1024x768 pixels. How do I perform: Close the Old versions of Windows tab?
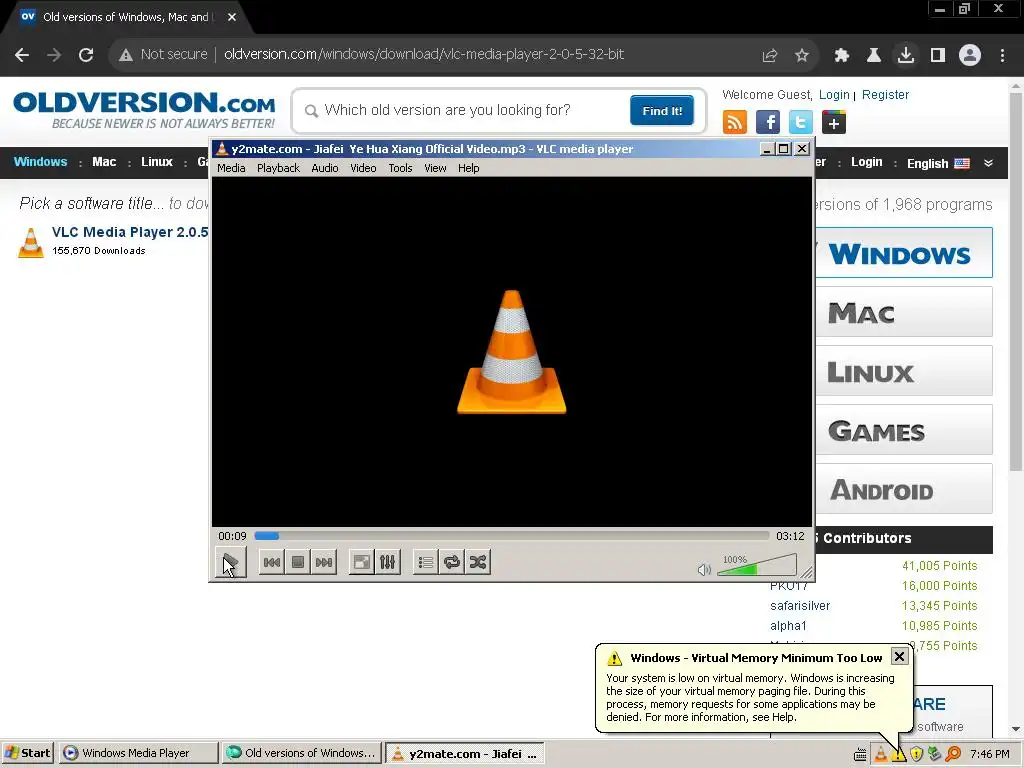tap(232, 17)
